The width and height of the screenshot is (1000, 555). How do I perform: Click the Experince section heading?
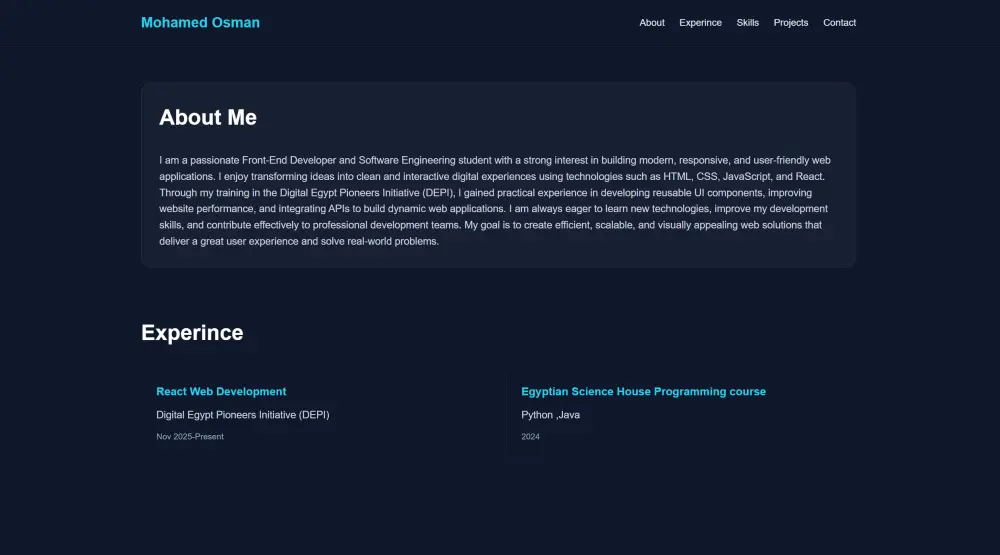(192, 333)
